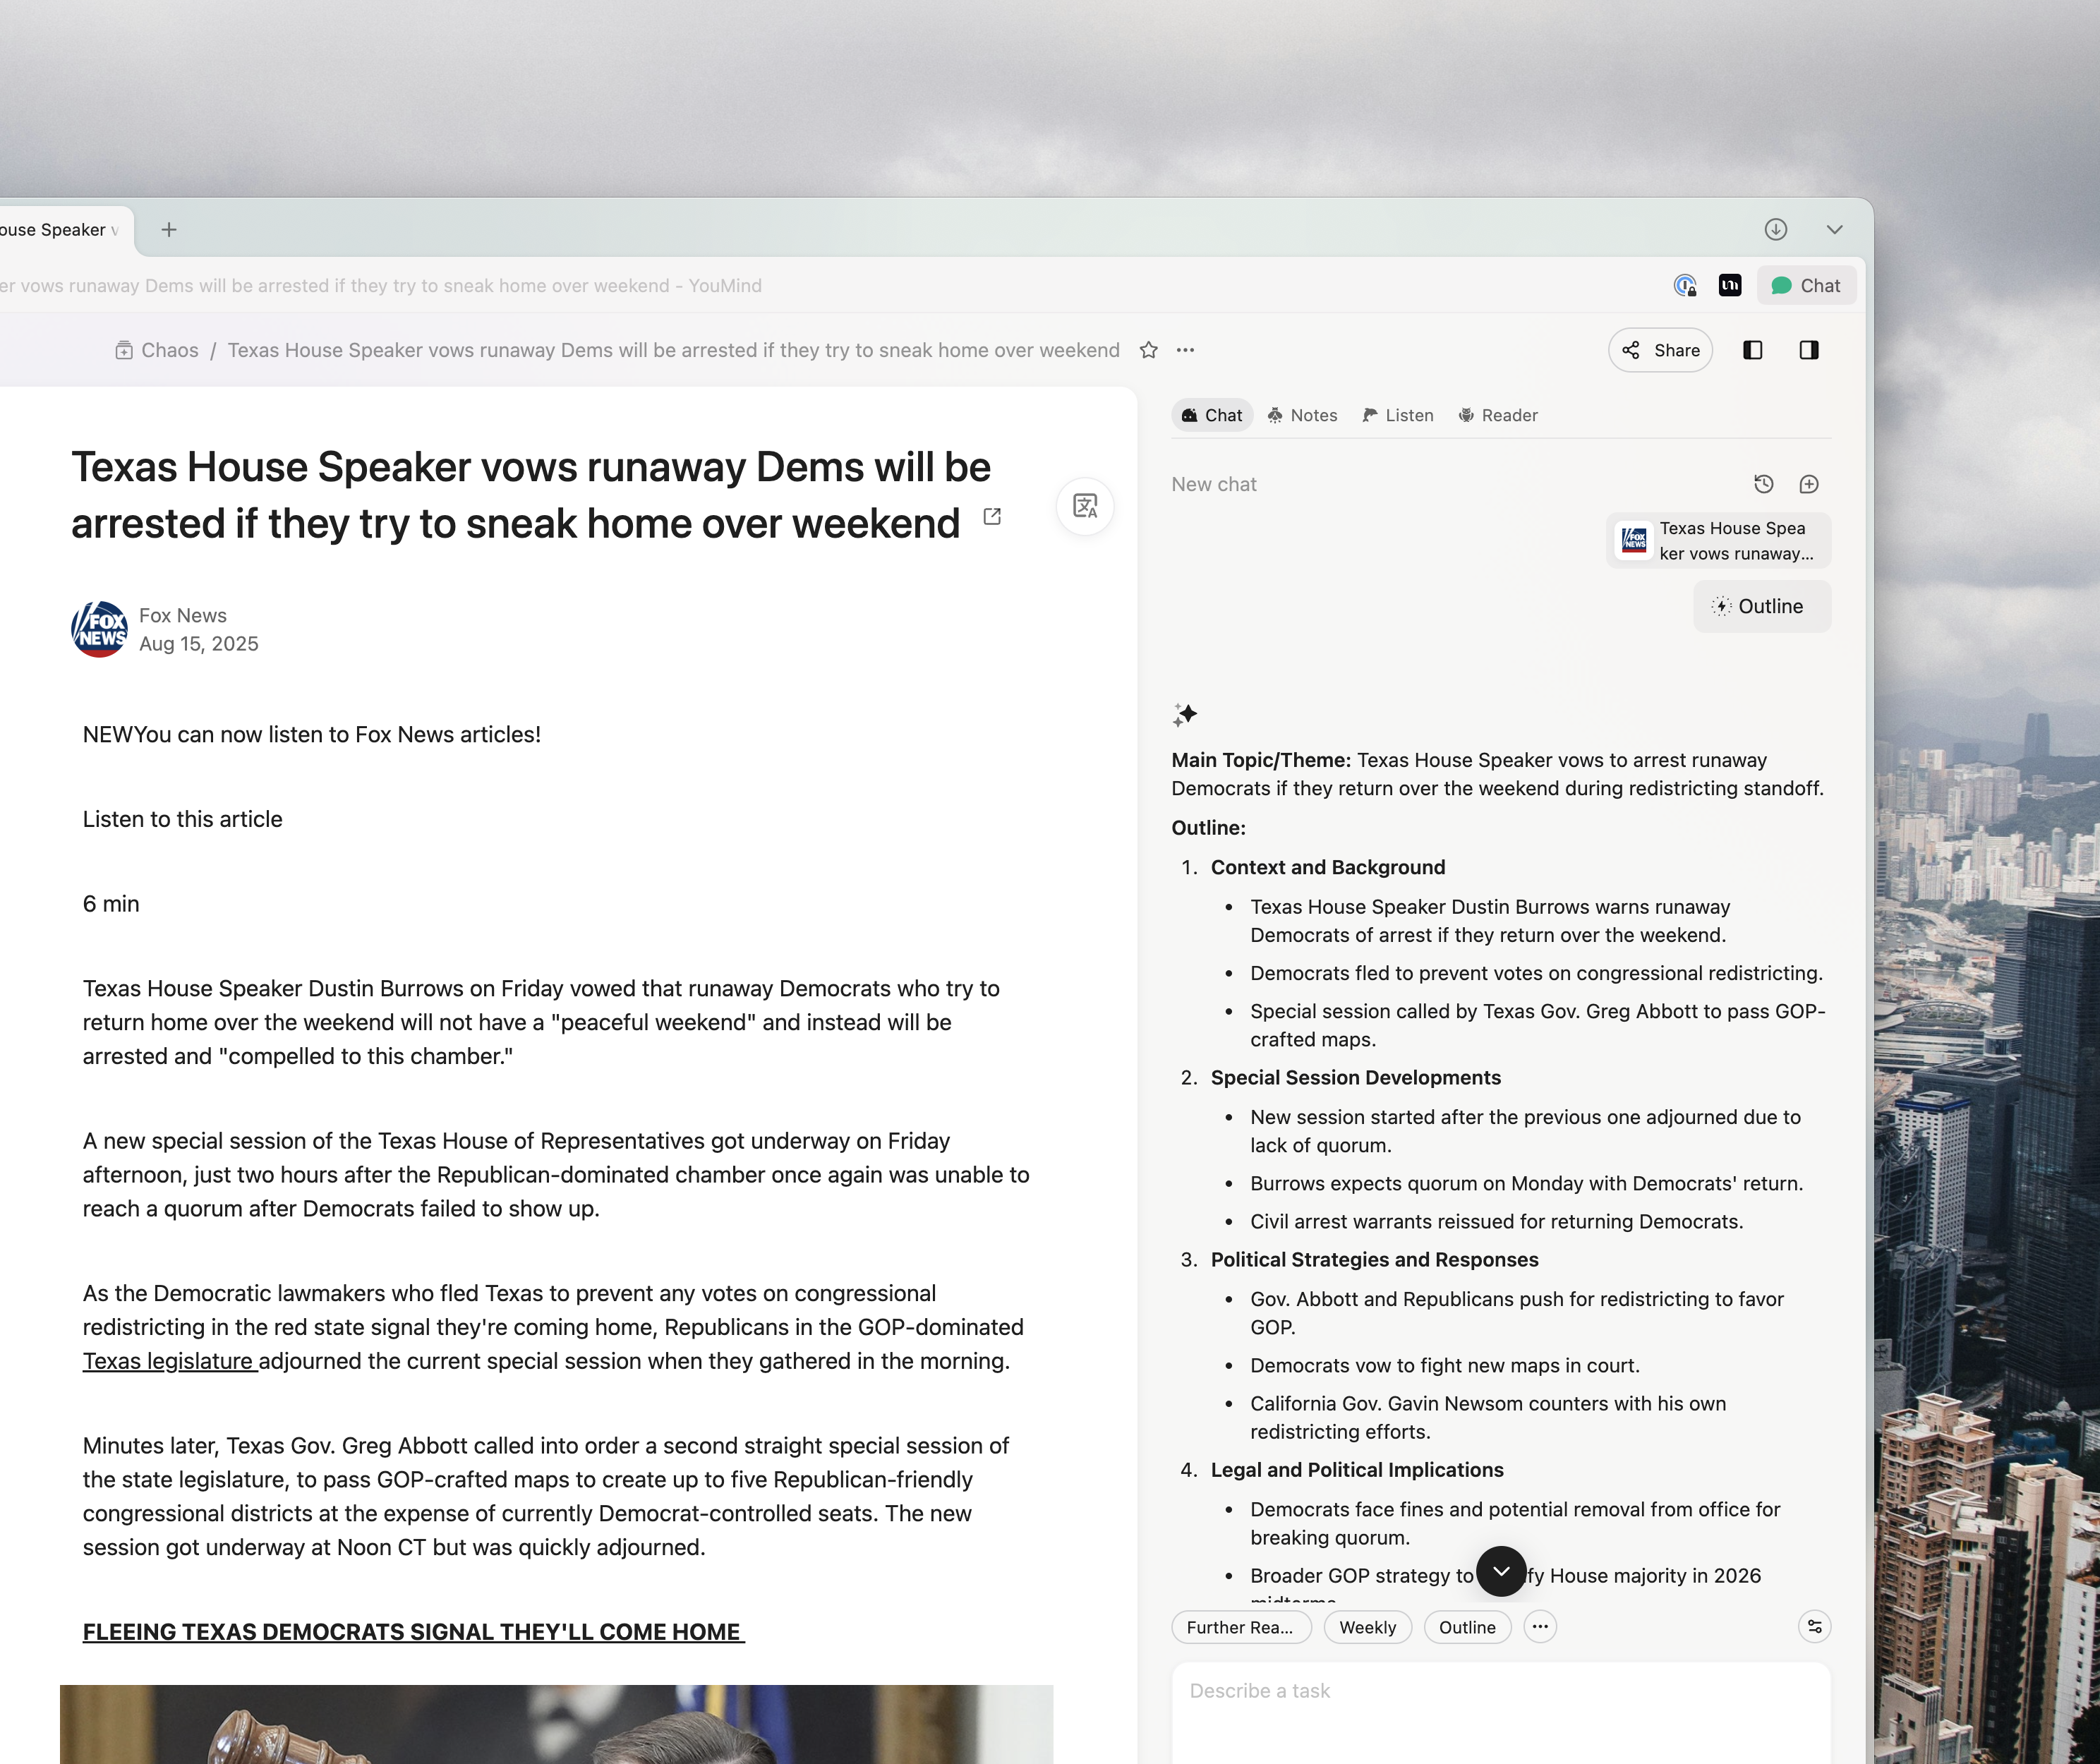The height and width of the screenshot is (1764, 2100).
Task: Toggle the right sidebar panel
Action: [1809, 350]
